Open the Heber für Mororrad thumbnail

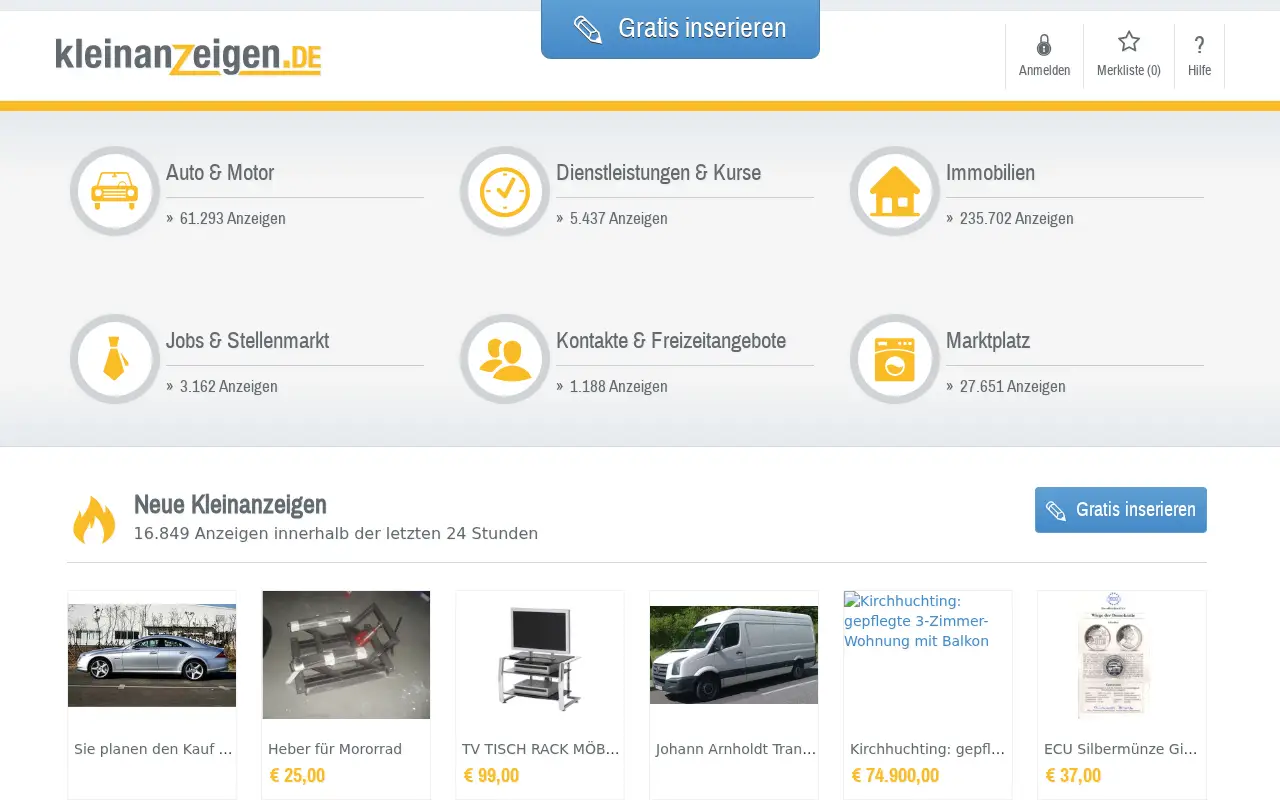click(346, 655)
